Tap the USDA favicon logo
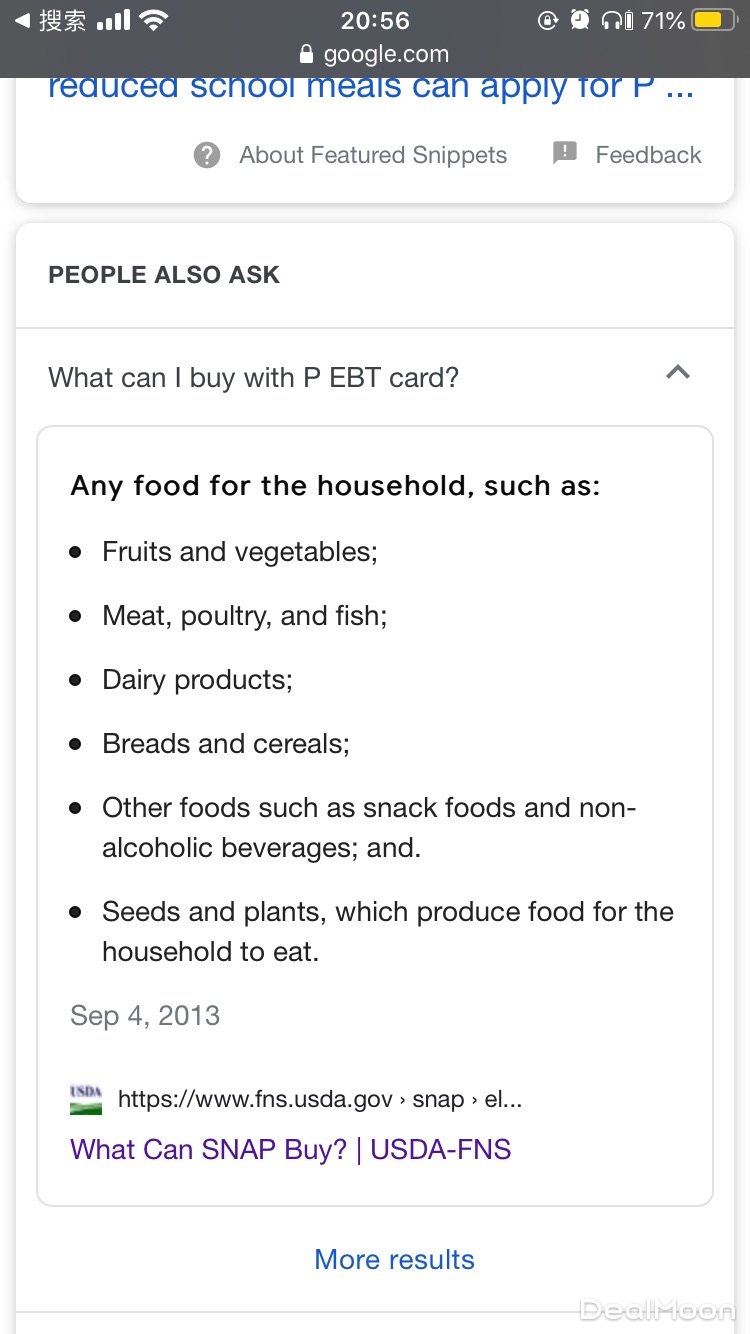The width and height of the screenshot is (750, 1334). [x=86, y=1100]
